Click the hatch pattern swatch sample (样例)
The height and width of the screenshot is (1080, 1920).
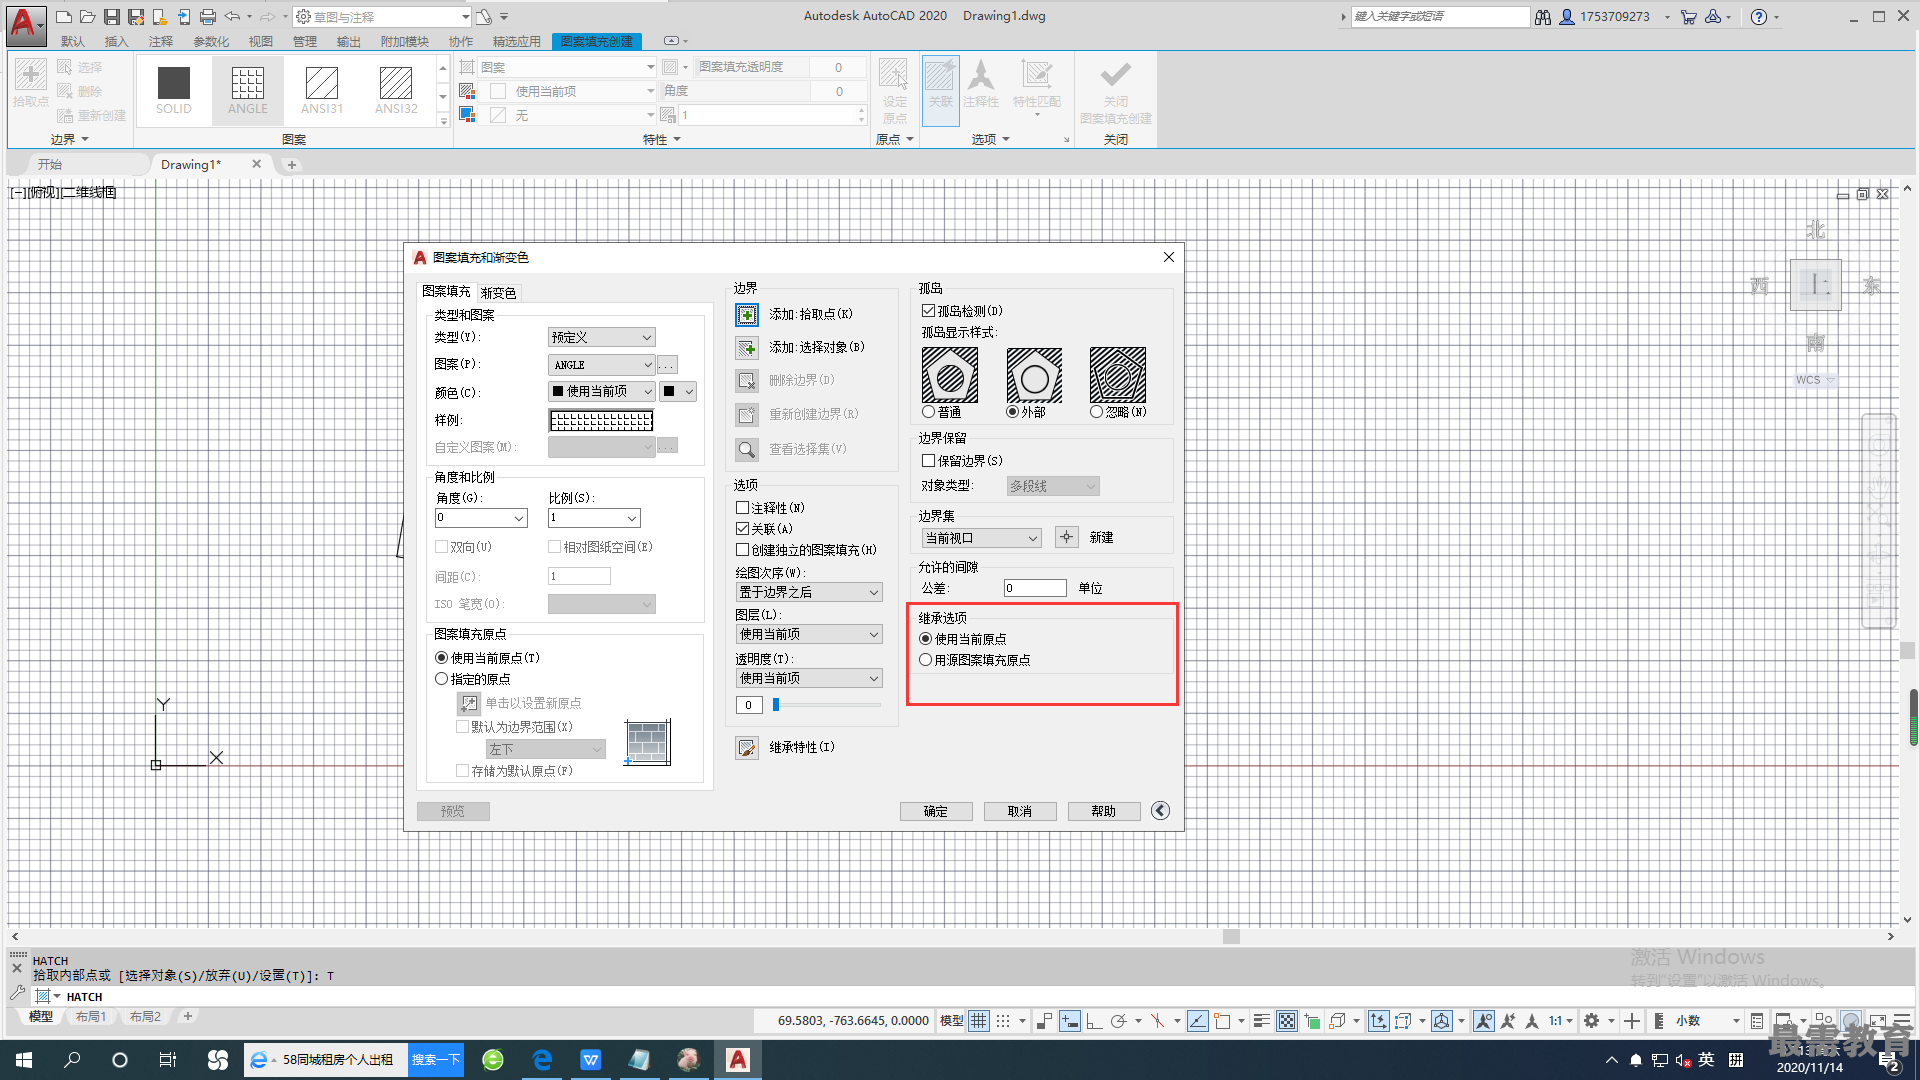pos(601,421)
